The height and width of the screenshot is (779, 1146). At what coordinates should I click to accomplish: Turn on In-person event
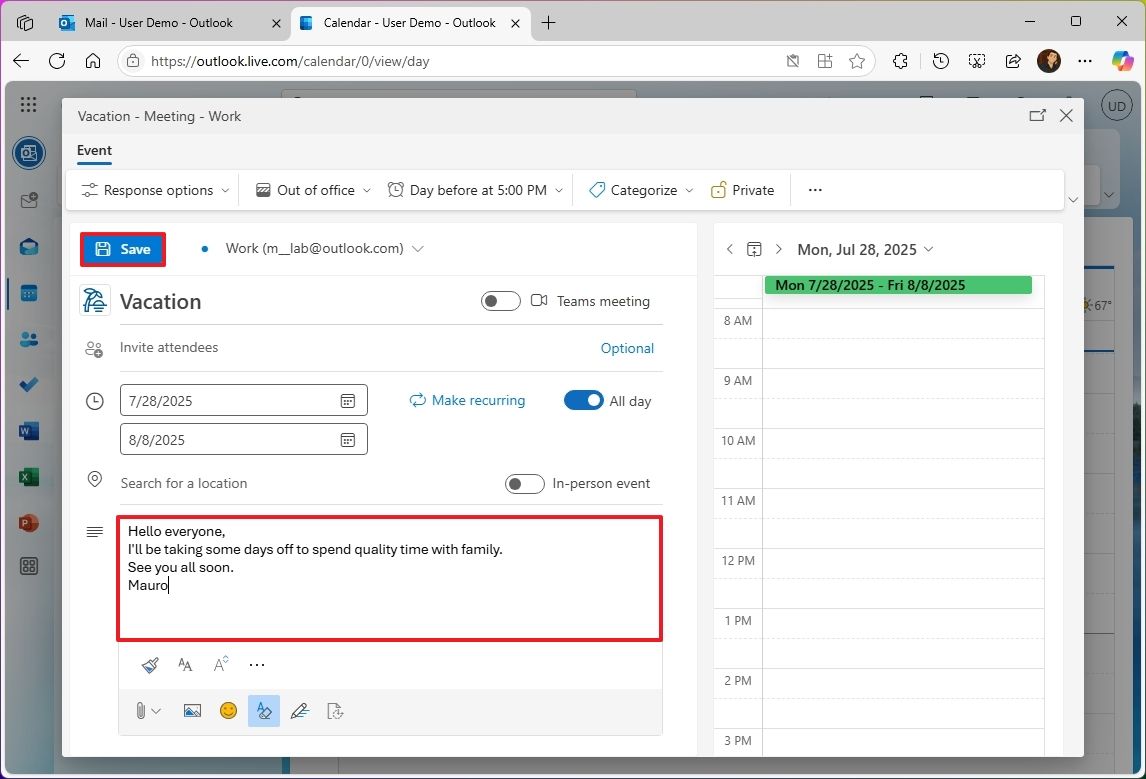(524, 483)
